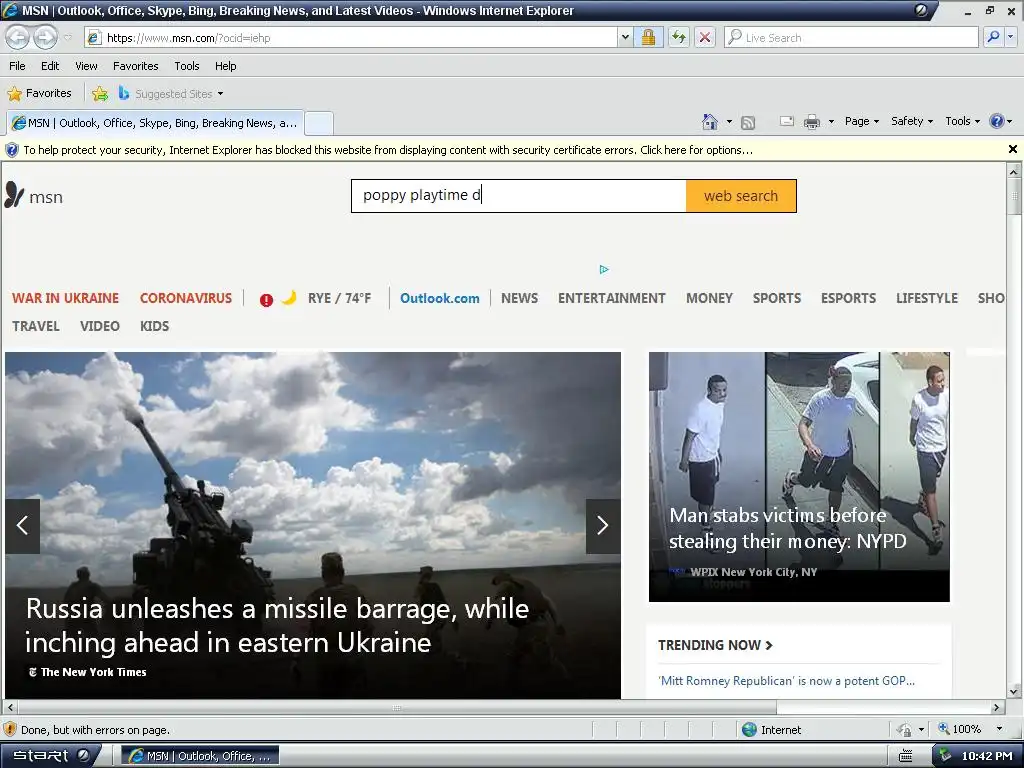Click the next slide arrow on carousel
The image size is (1024, 768).
click(x=603, y=526)
